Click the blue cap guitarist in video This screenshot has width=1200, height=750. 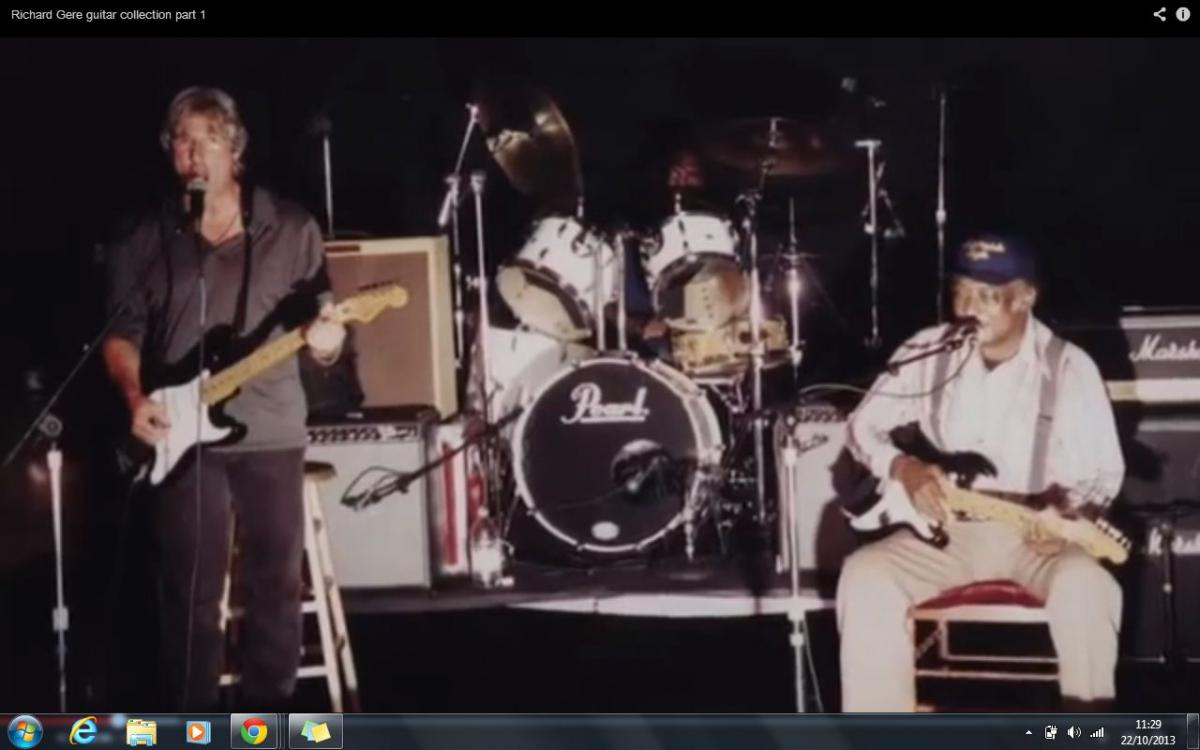[x=980, y=450]
